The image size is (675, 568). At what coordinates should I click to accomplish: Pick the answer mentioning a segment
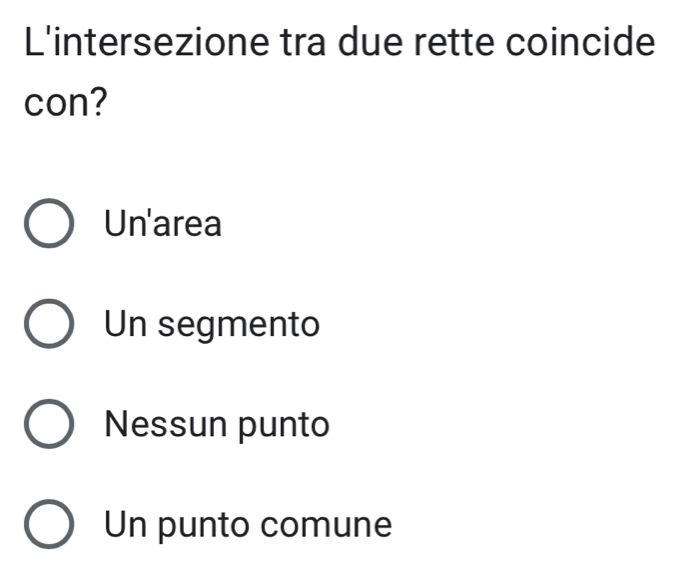coord(47,325)
